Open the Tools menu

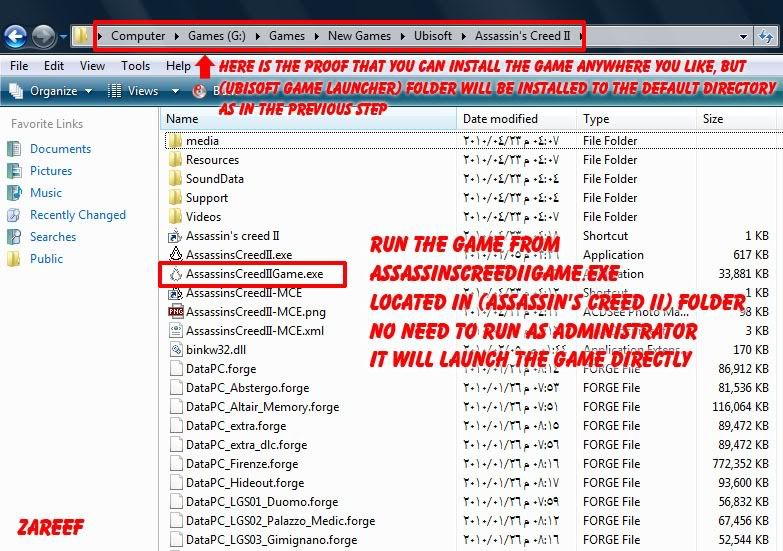tap(135, 66)
